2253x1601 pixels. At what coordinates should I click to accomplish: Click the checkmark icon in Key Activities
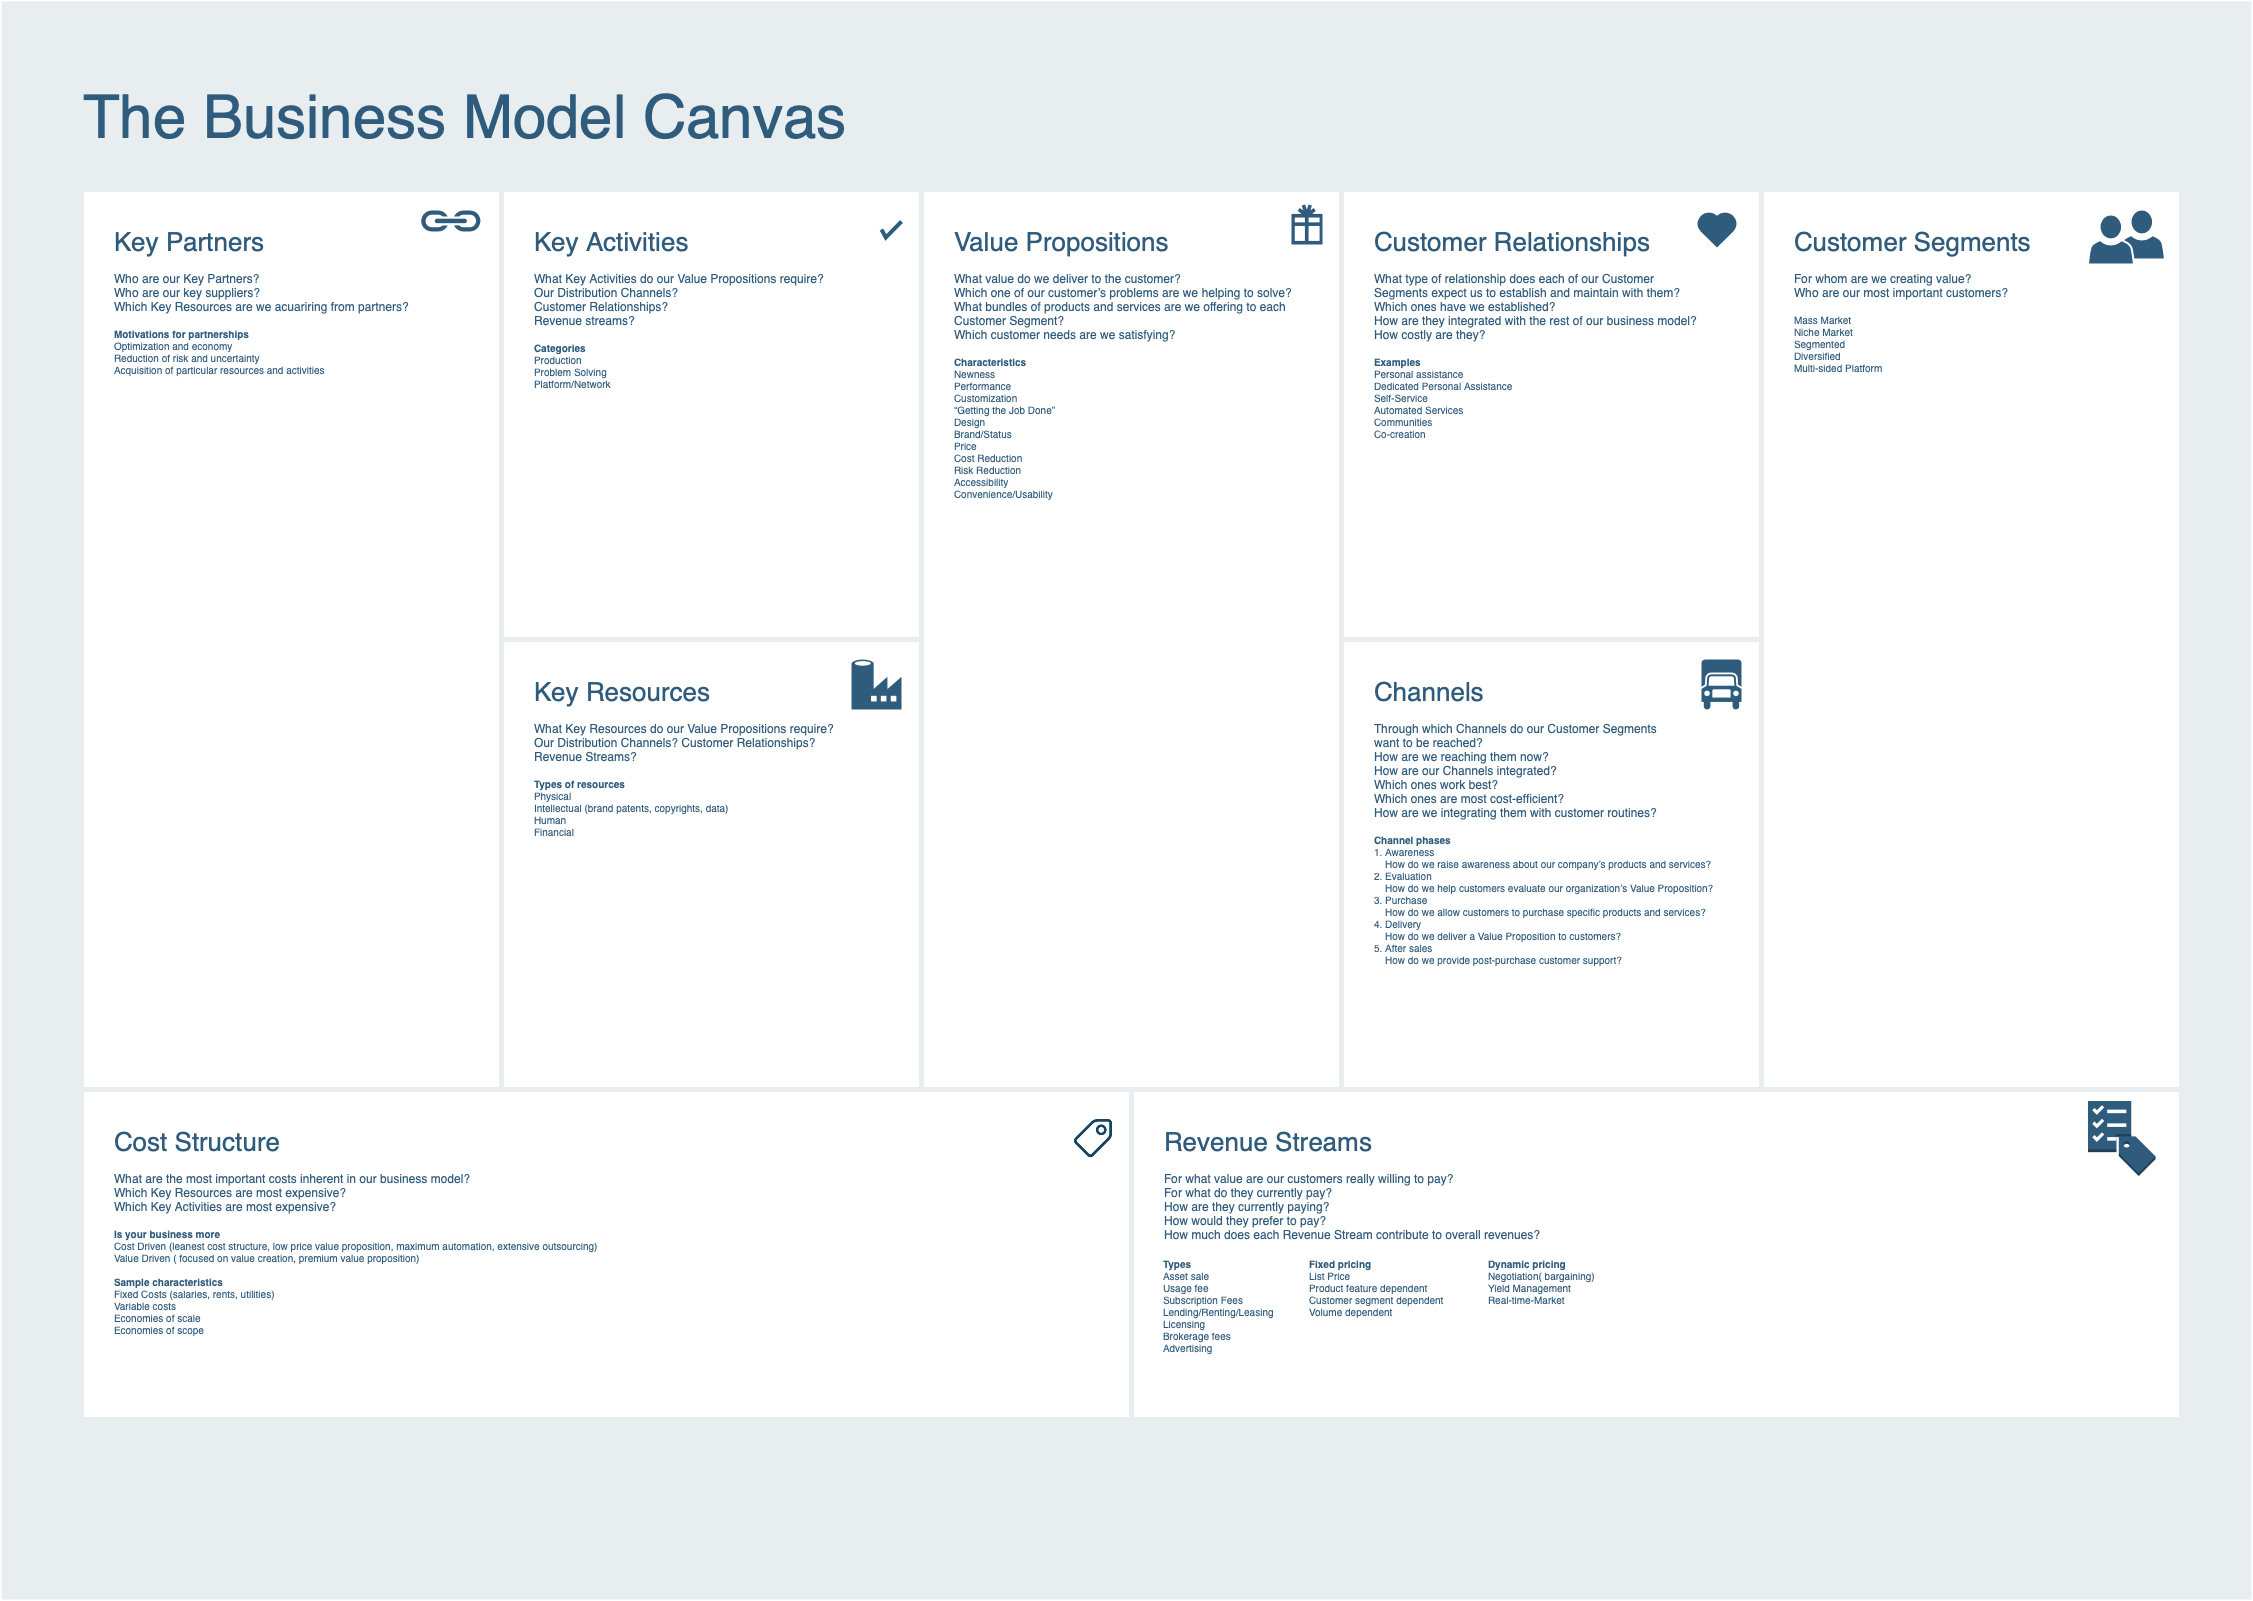(x=891, y=230)
